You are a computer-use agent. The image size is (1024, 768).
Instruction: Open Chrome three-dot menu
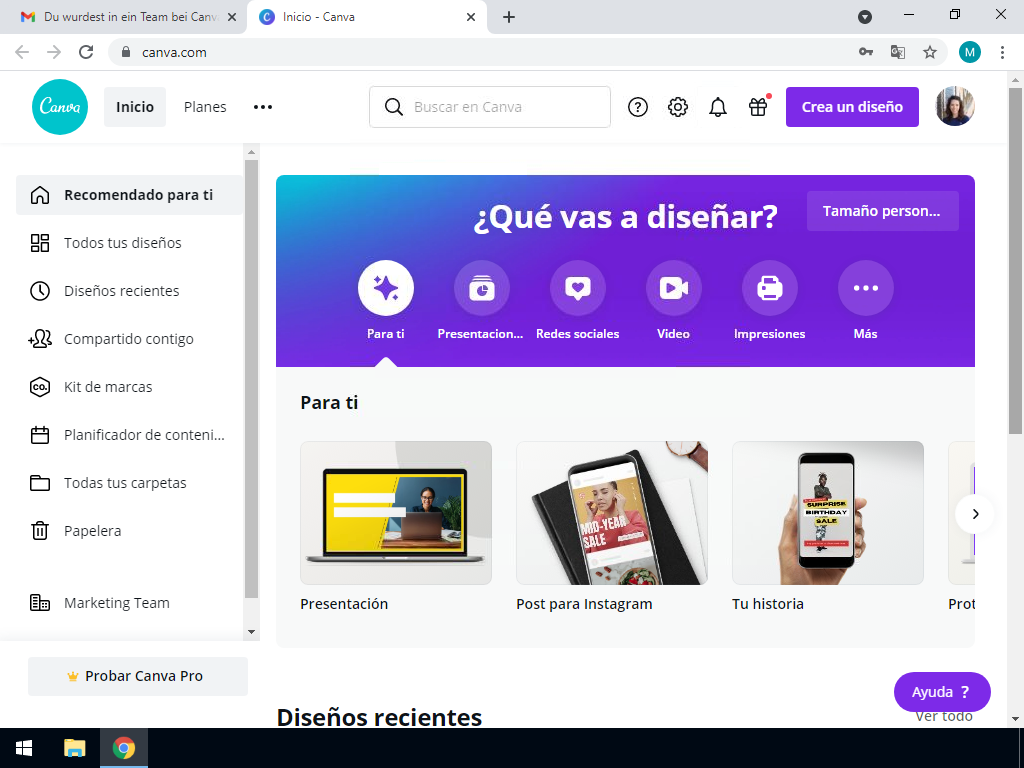[1002, 52]
